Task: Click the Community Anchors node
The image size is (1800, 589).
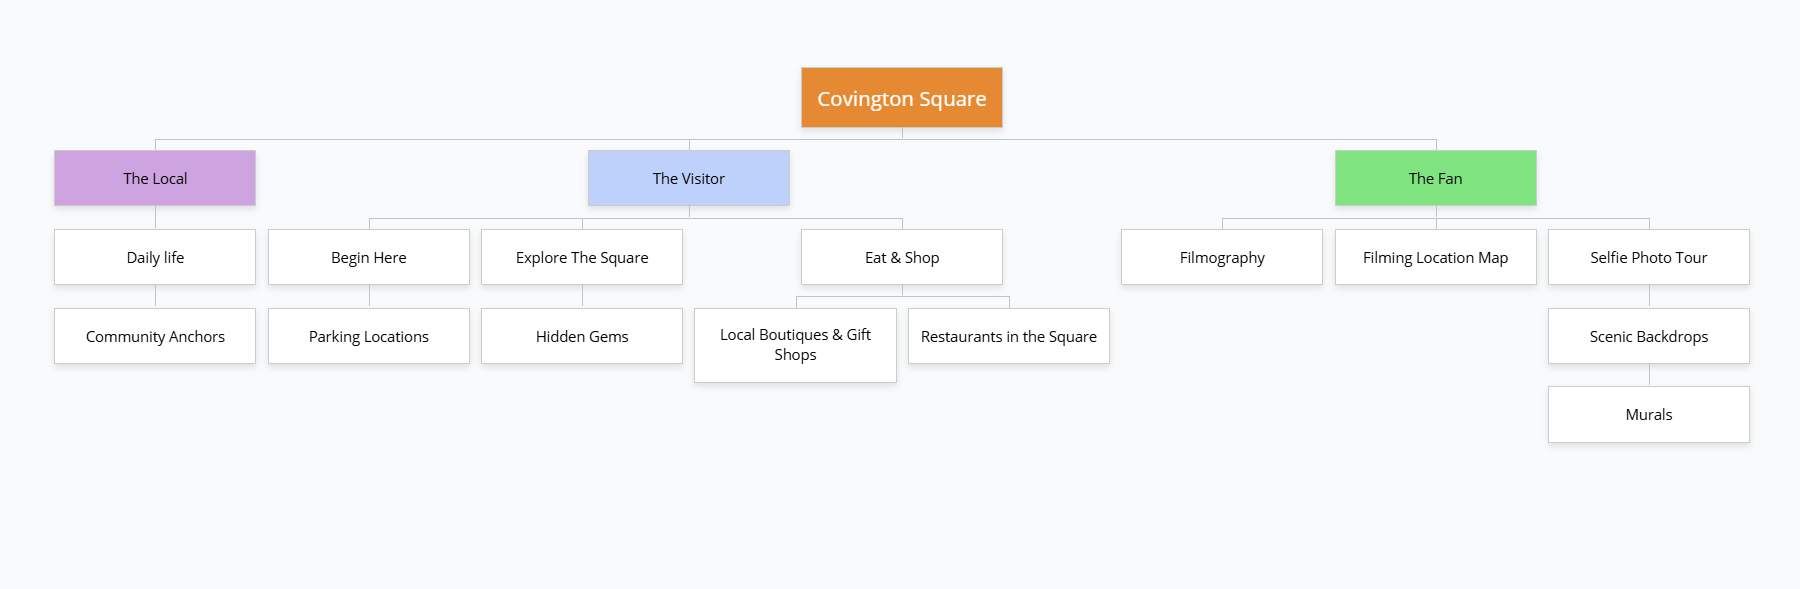Action: click(x=155, y=336)
